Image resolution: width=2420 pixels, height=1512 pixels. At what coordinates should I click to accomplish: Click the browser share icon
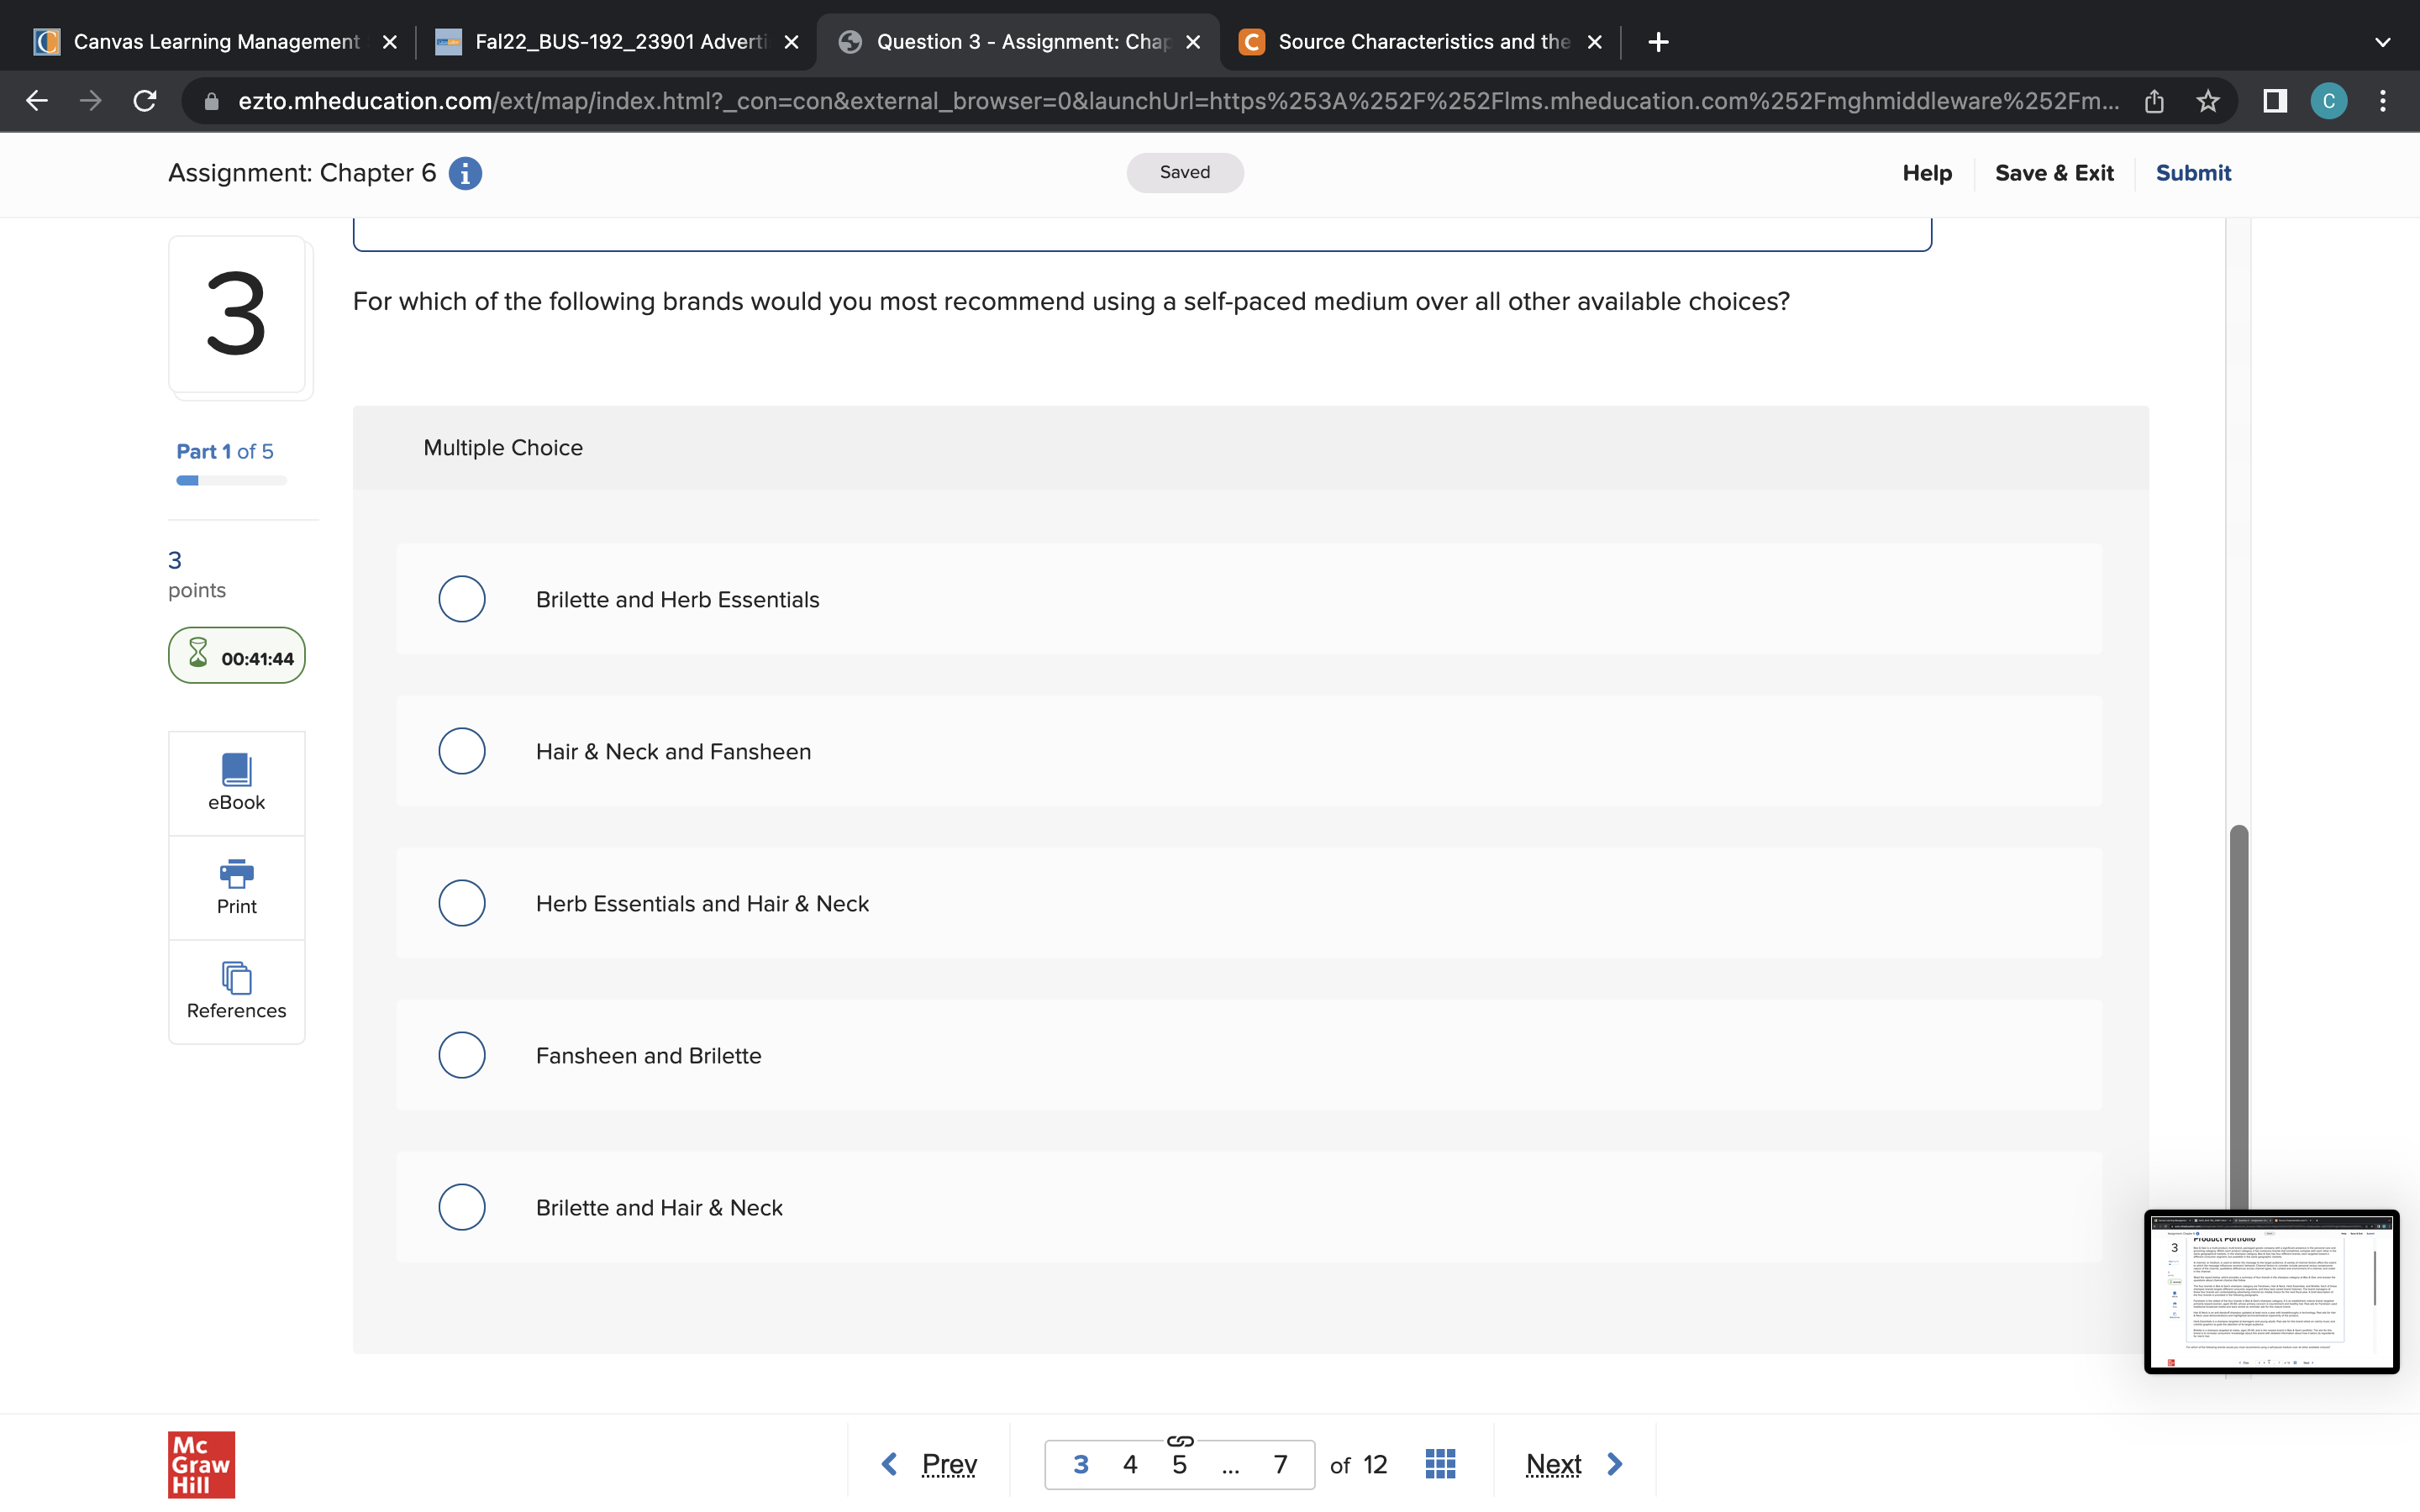click(2154, 101)
